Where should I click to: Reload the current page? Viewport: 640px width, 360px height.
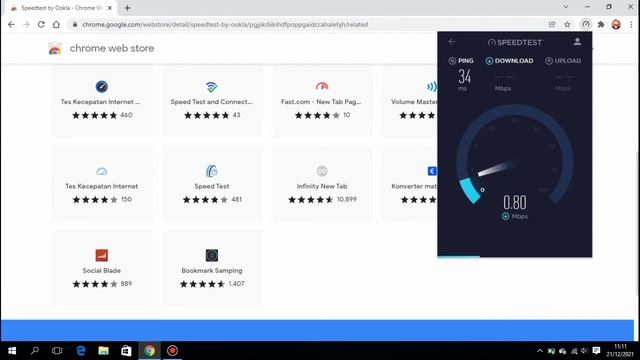pyautogui.click(x=41, y=24)
